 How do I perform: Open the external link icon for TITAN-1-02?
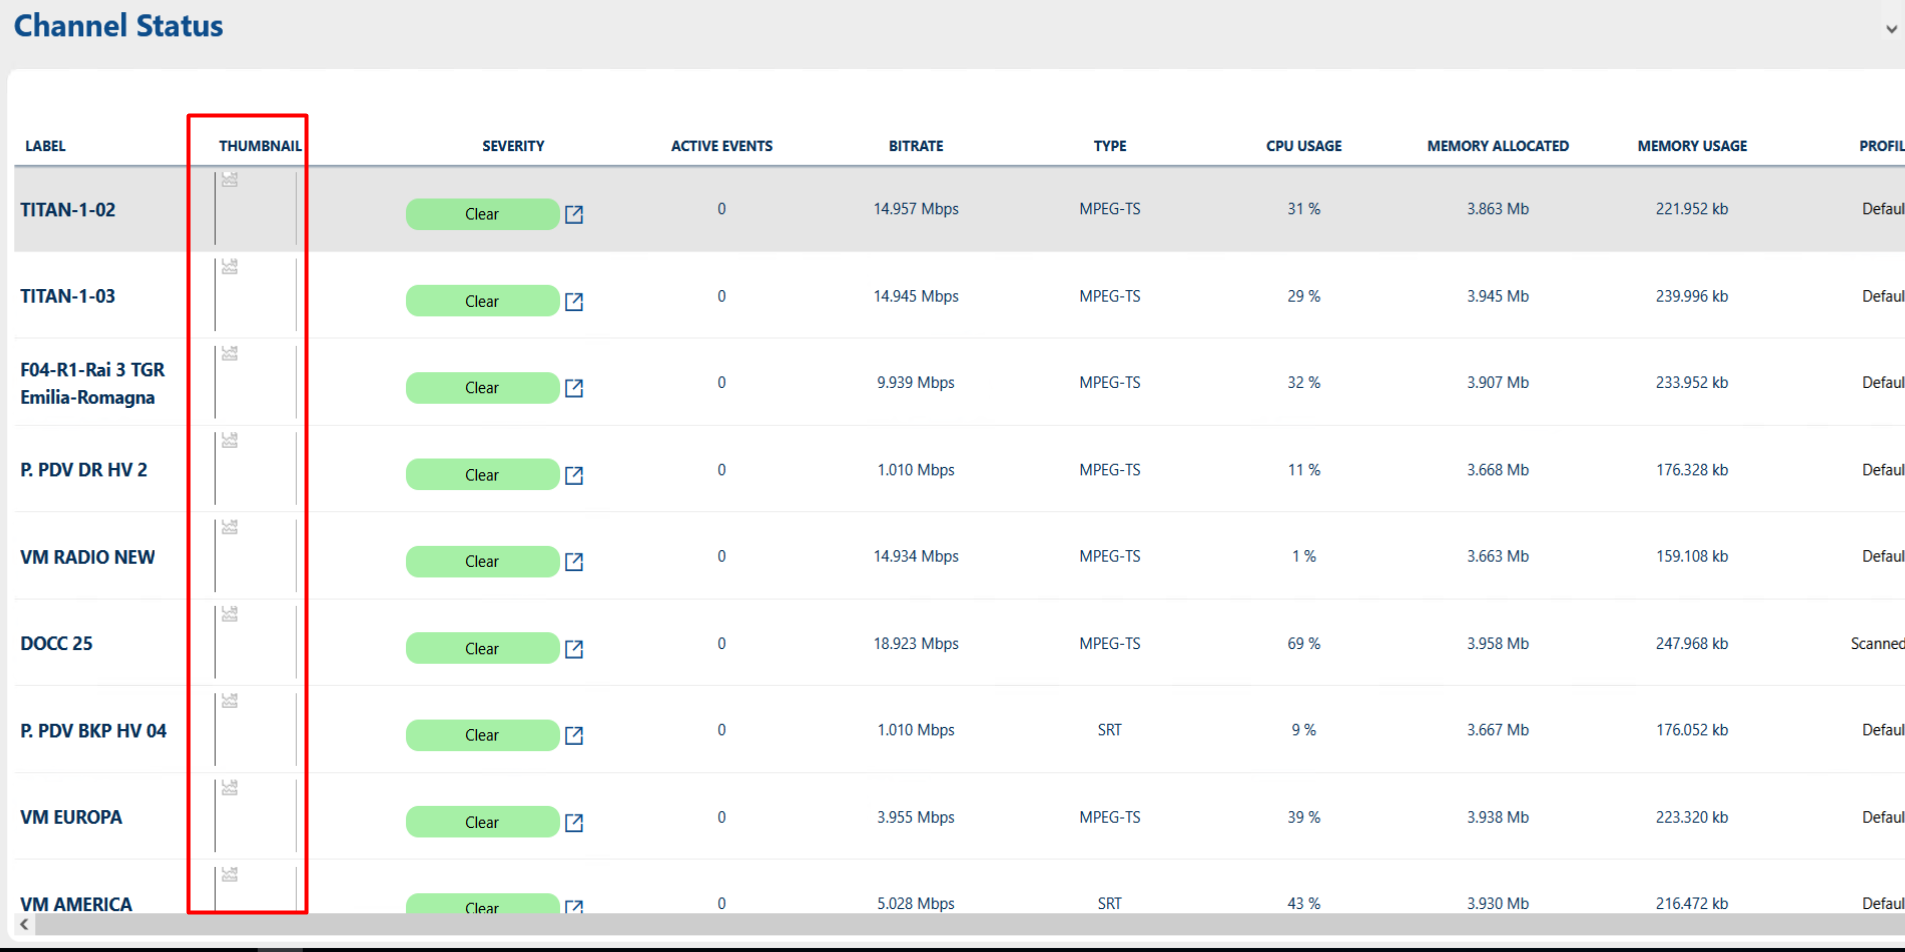[x=574, y=214]
